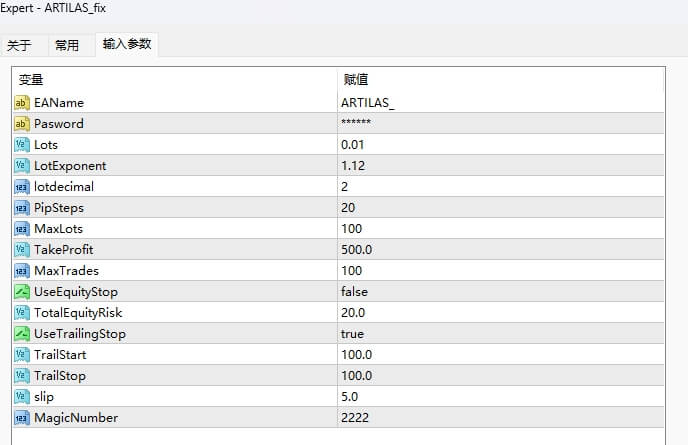Edit the Lots value 0.01
This screenshot has height=445, width=688.
tap(353, 144)
